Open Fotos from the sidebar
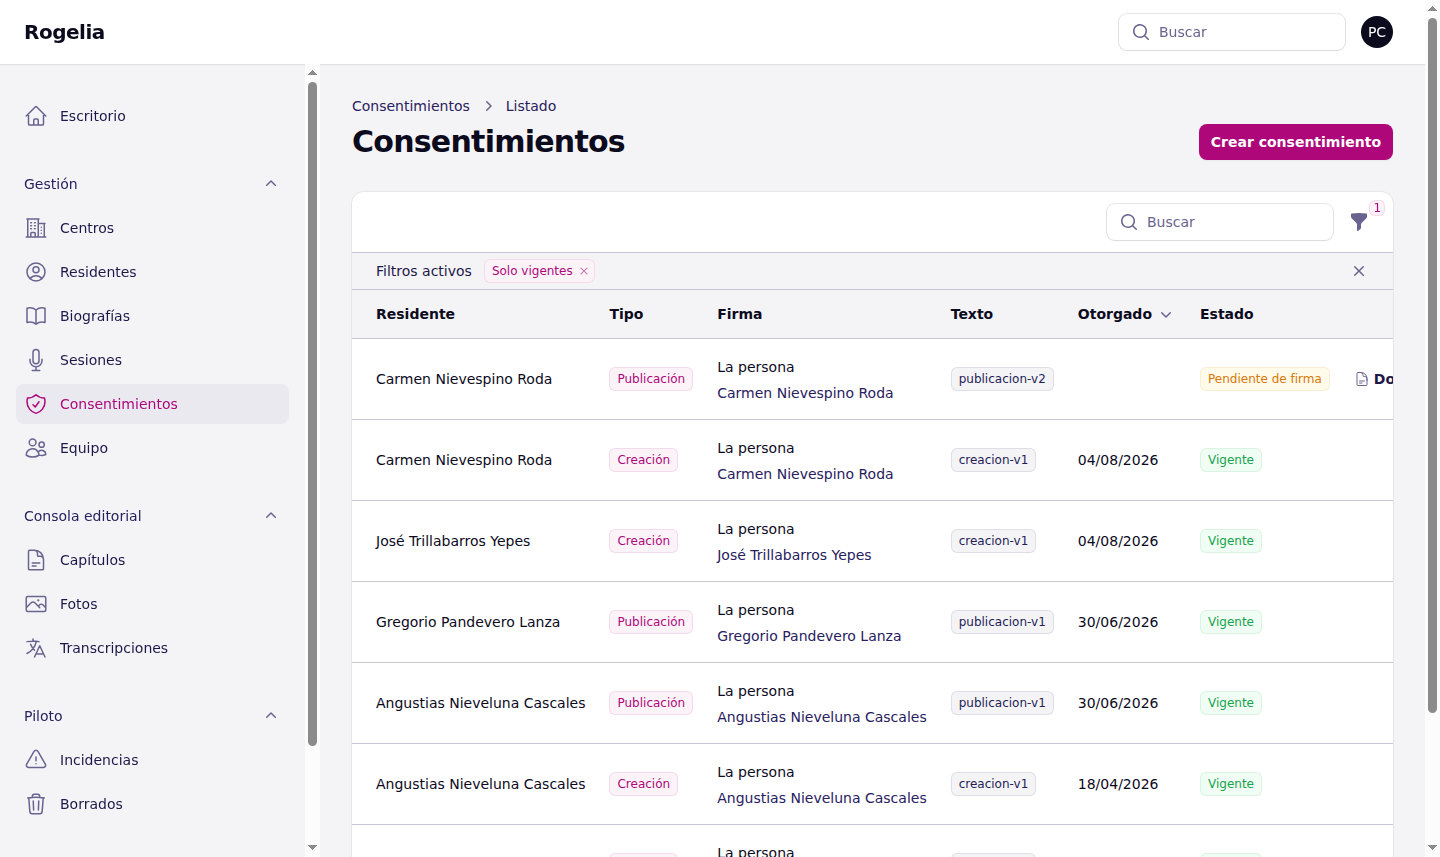This screenshot has height=857, width=1440. 152,604
